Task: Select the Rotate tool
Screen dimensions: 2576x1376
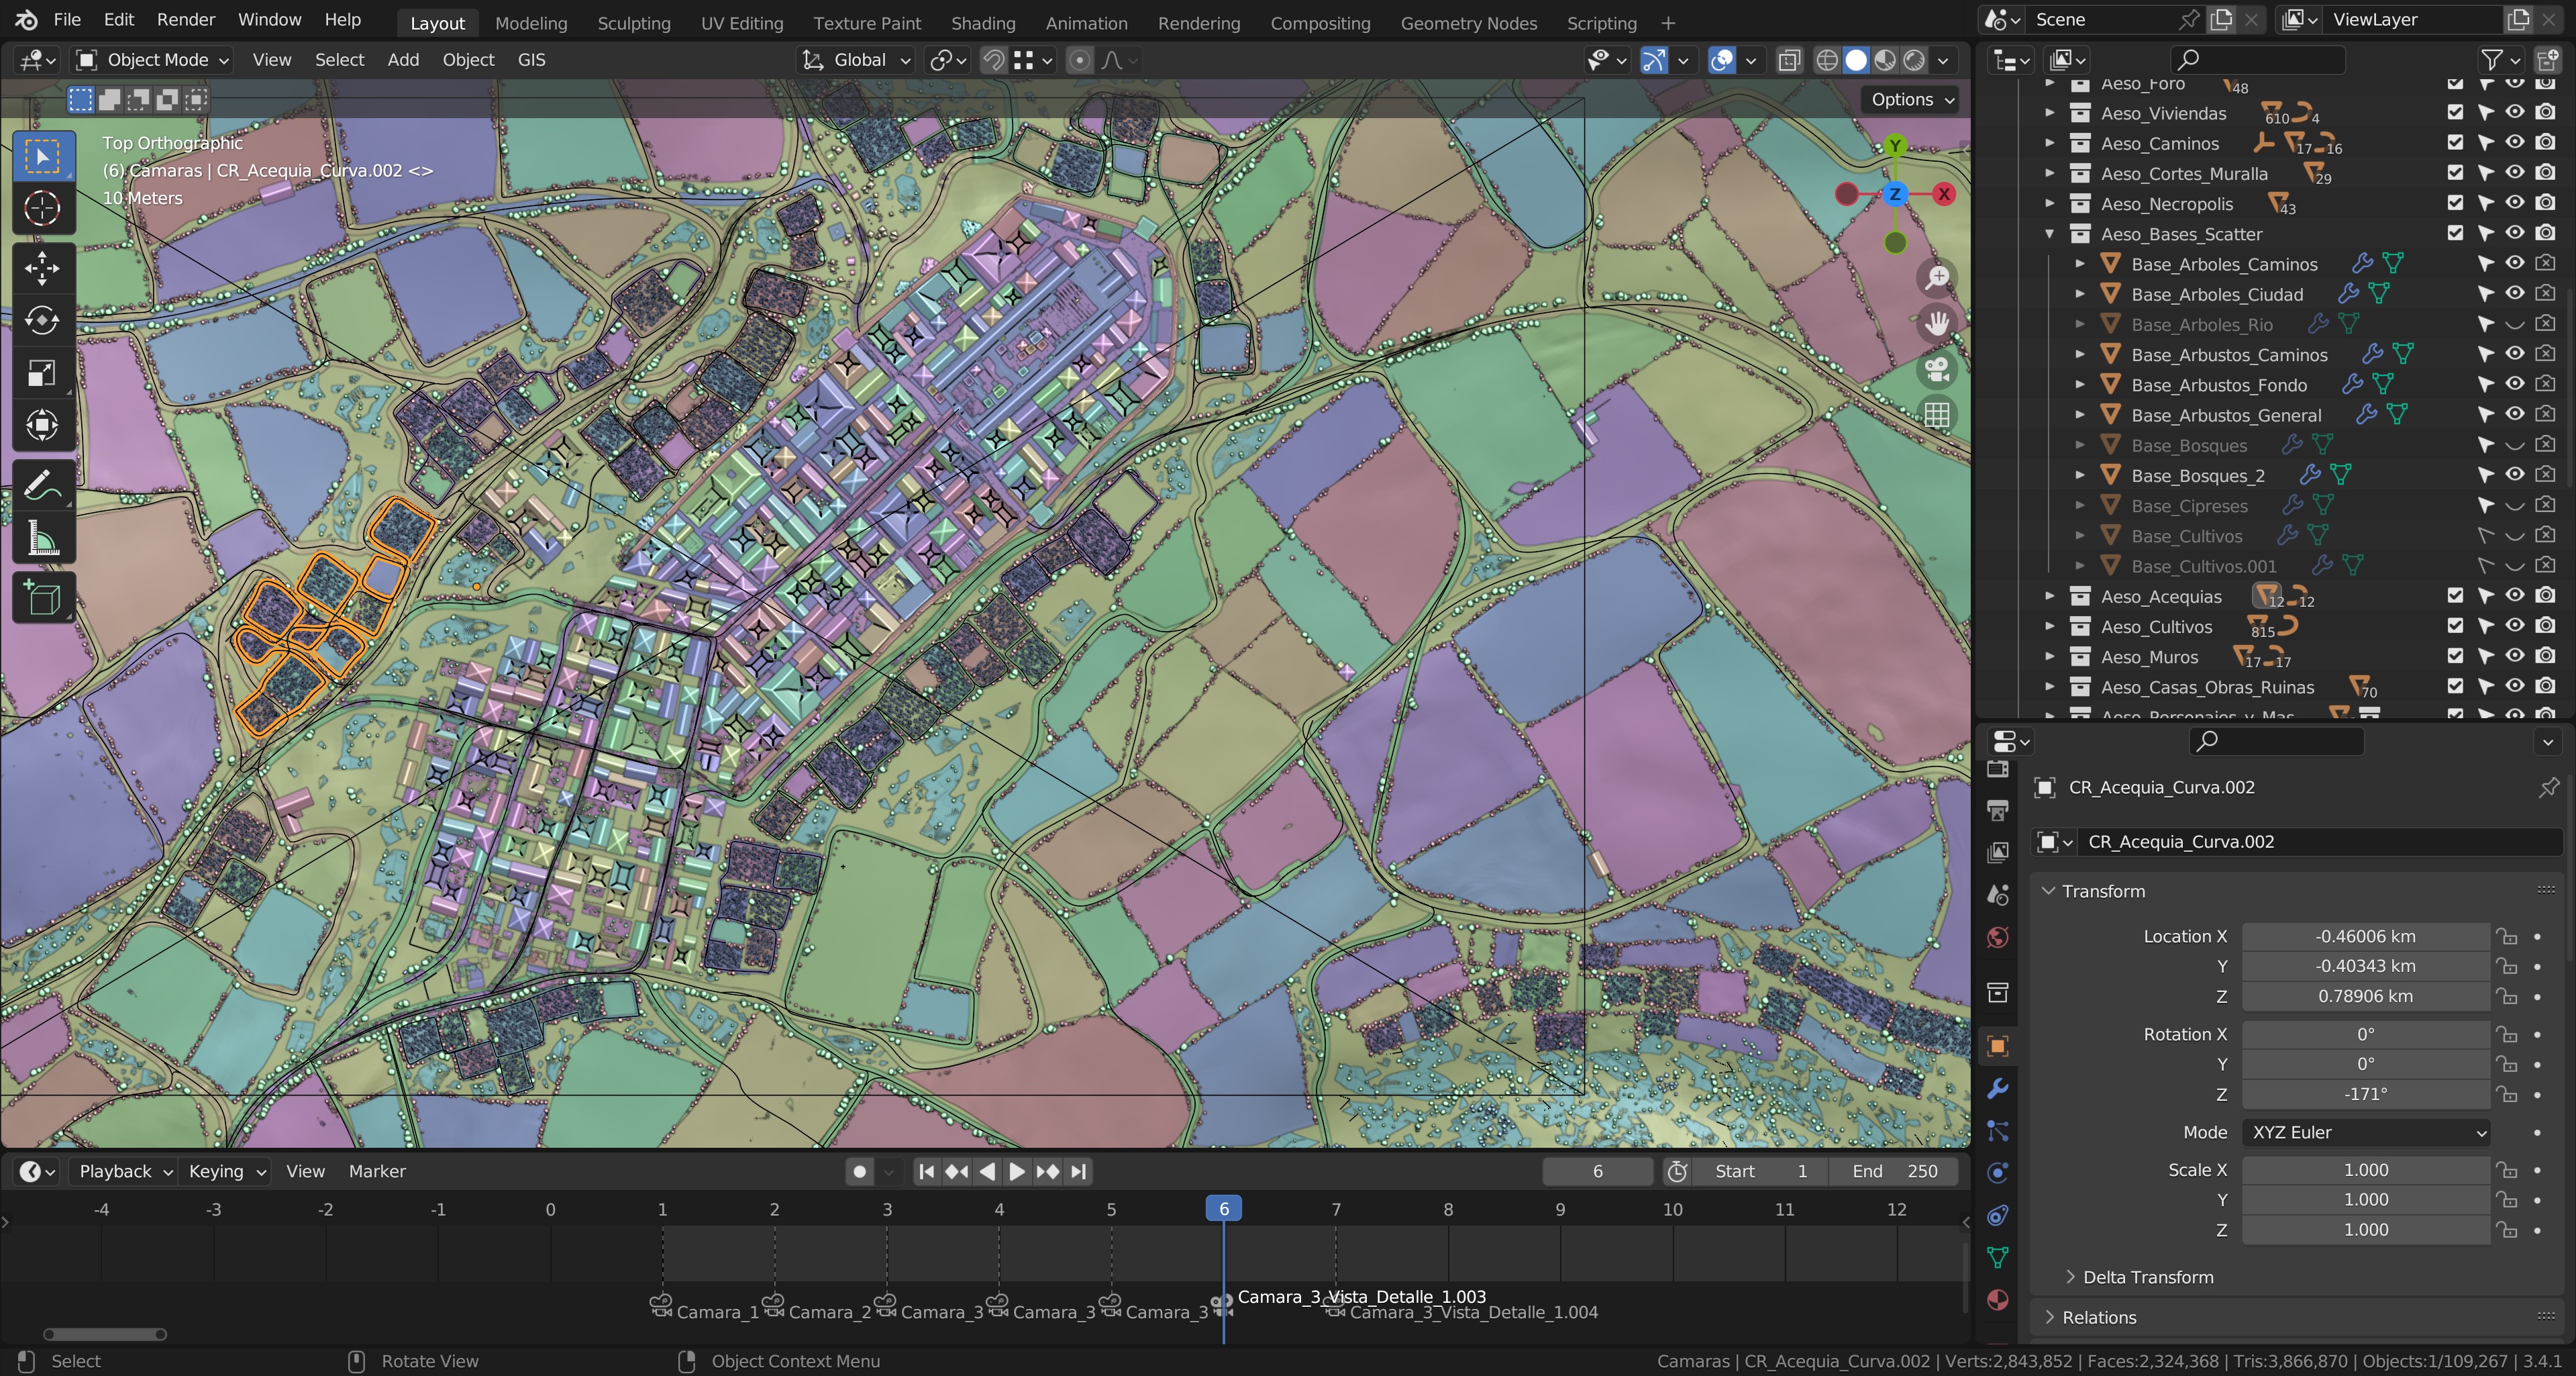Action: [x=42, y=321]
